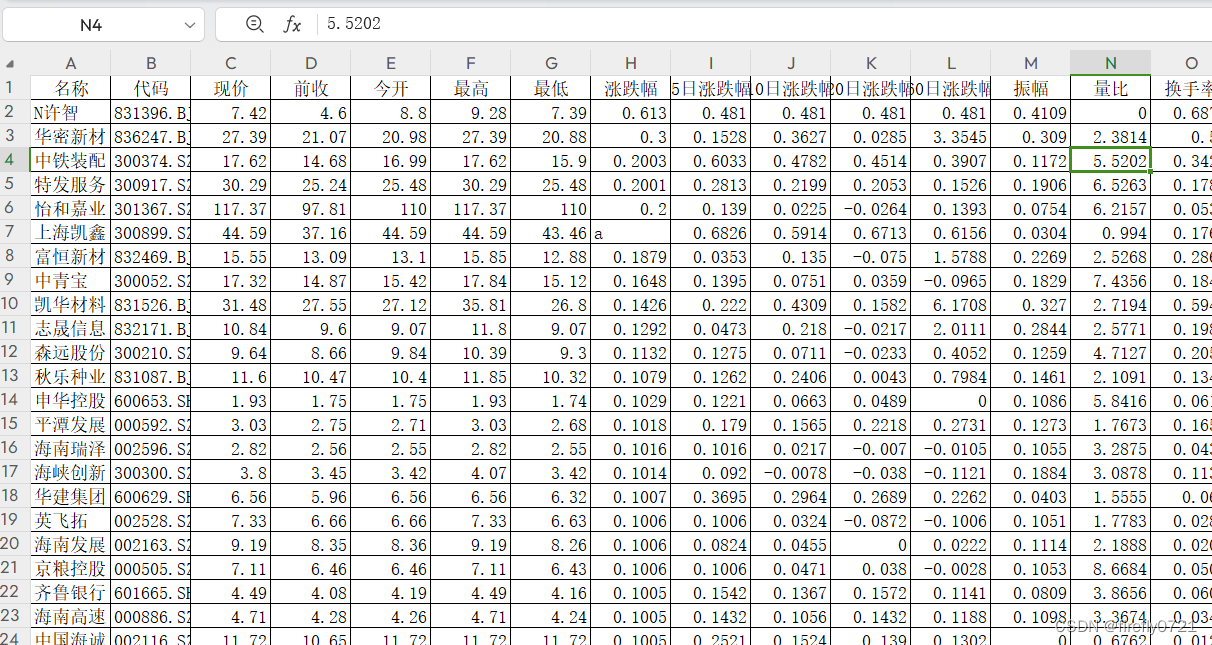The height and width of the screenshot is (645, 1212).
Task: Select the cell containing 华密新材
Action: [71, 136]
